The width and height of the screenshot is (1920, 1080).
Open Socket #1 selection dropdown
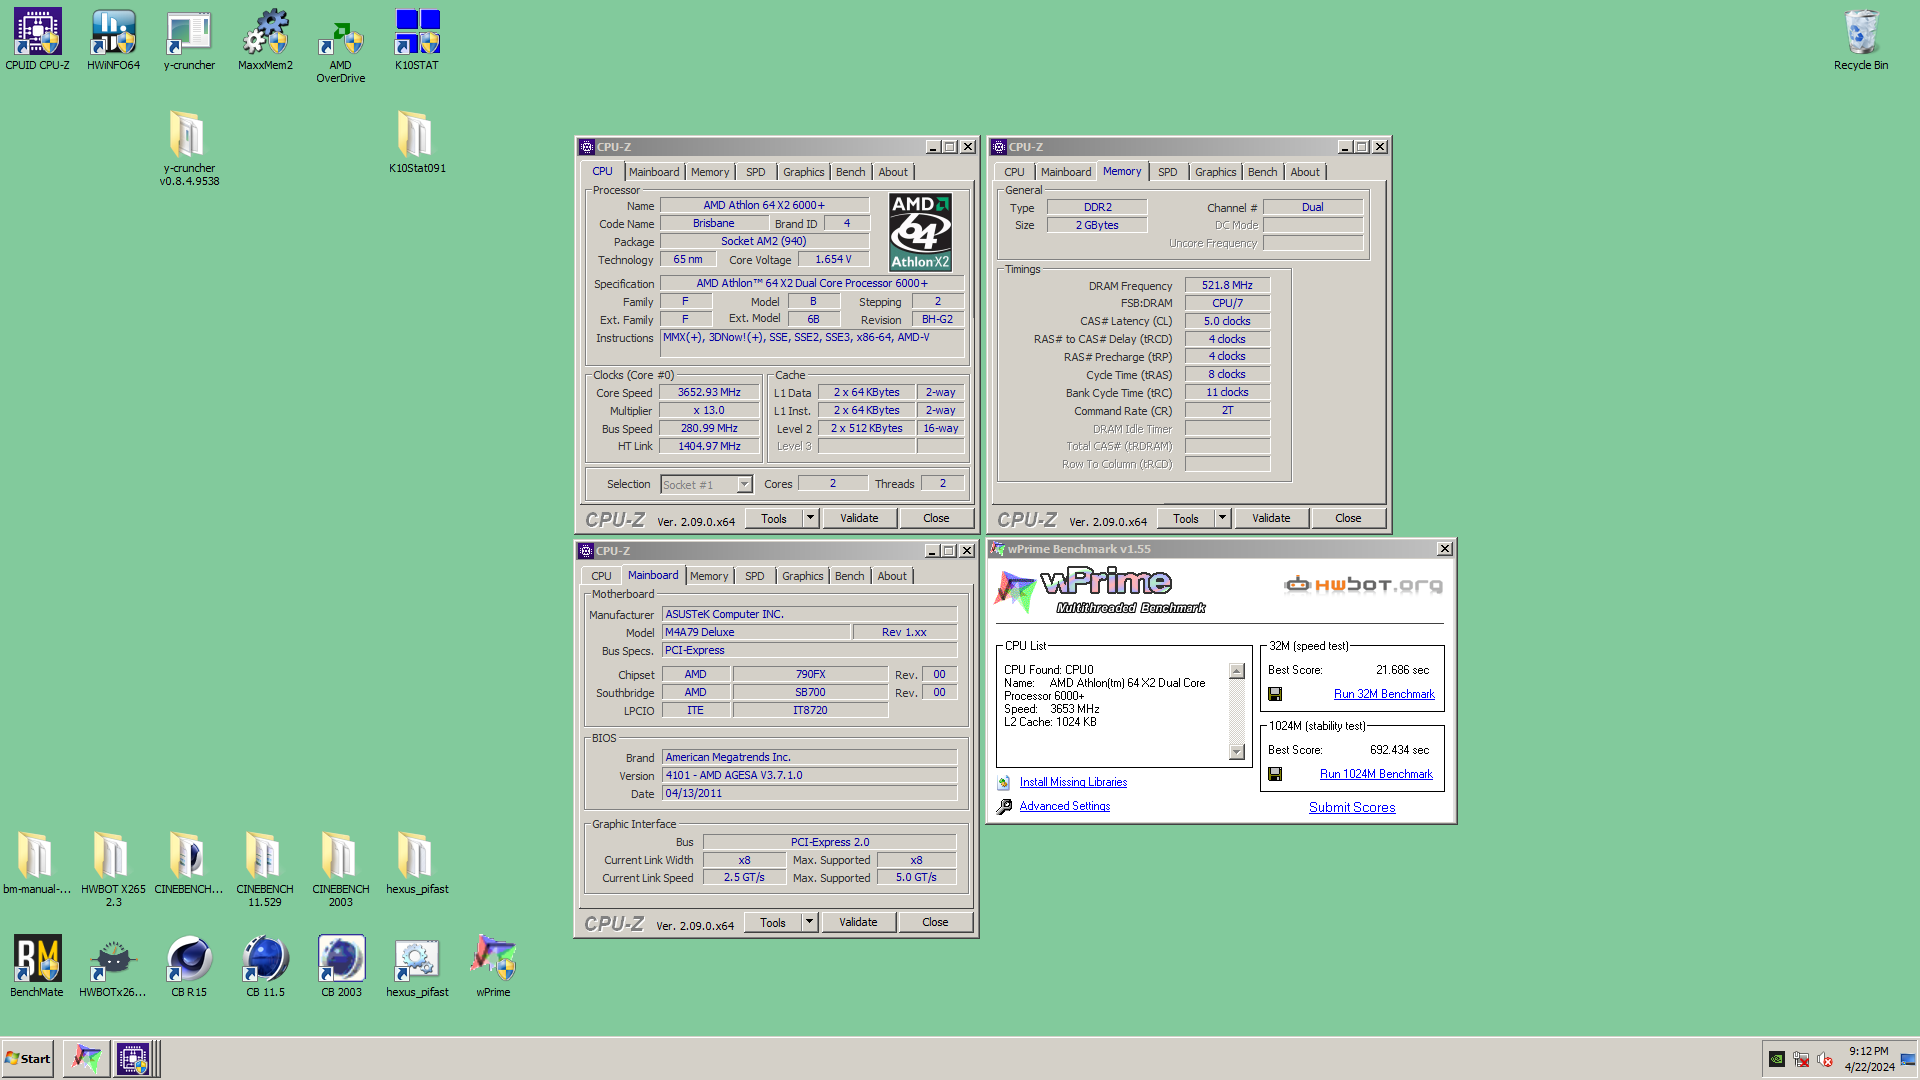(x=744, y=485)
